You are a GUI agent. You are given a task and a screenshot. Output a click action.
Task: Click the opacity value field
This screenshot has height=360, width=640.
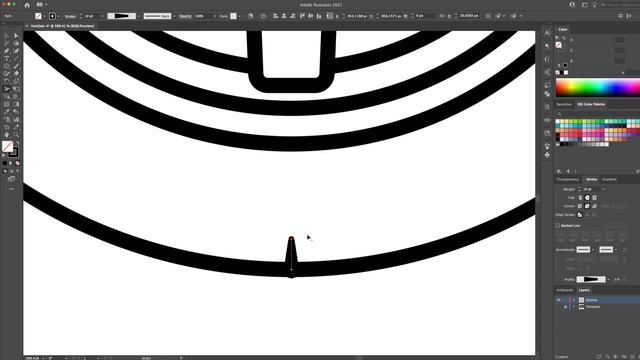tap(202, 16)
